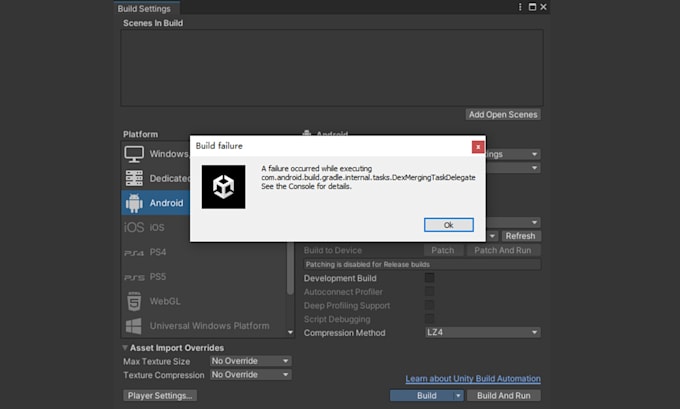Click the DexMergingTaskDelegate error message text

[368, 177]
